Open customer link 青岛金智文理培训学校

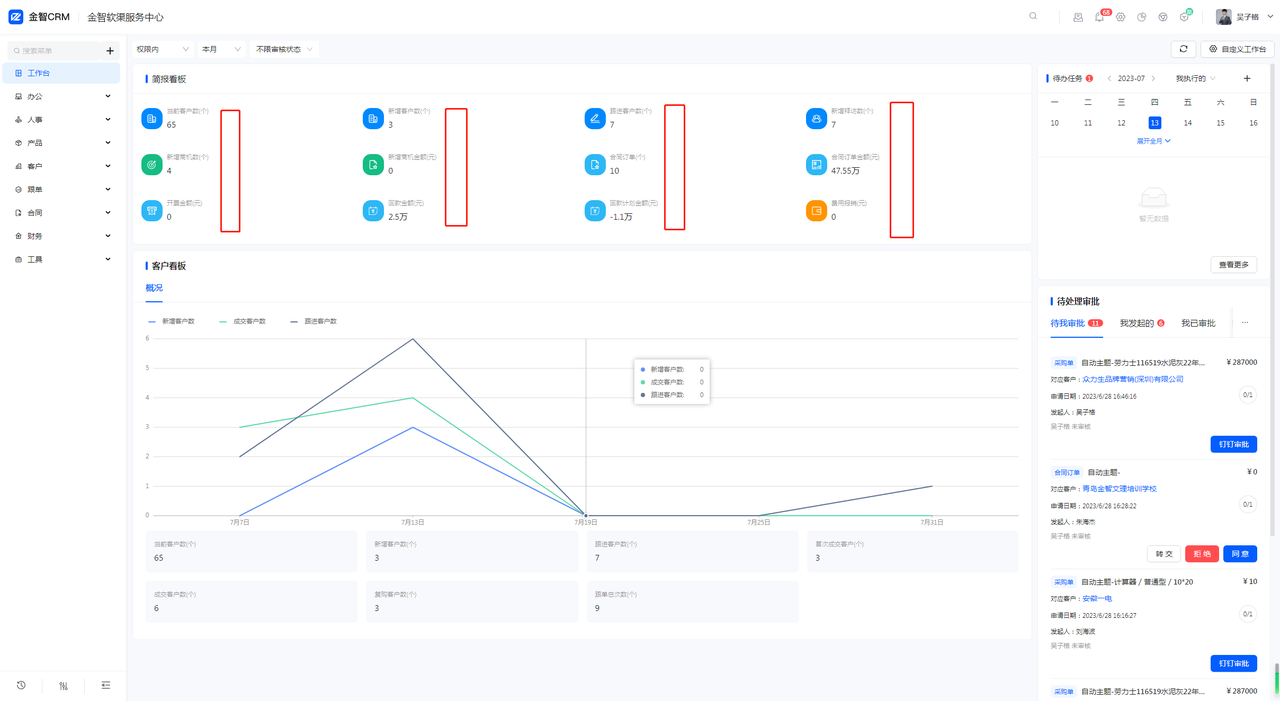(1119, 489)
